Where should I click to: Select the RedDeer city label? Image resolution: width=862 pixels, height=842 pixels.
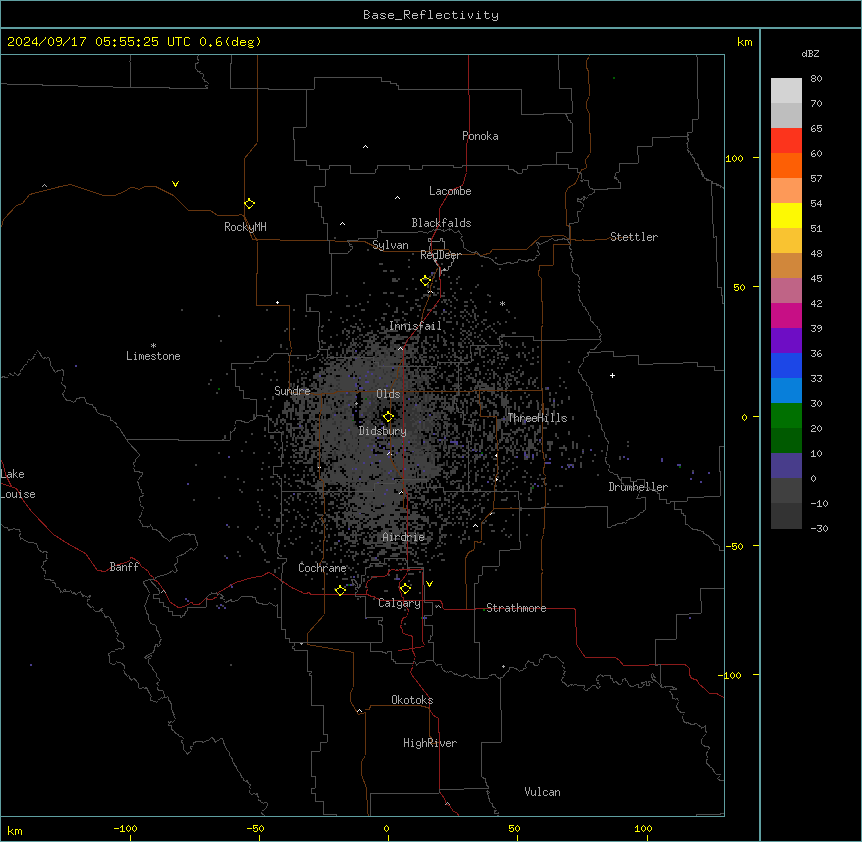click(x=440, y=255)
